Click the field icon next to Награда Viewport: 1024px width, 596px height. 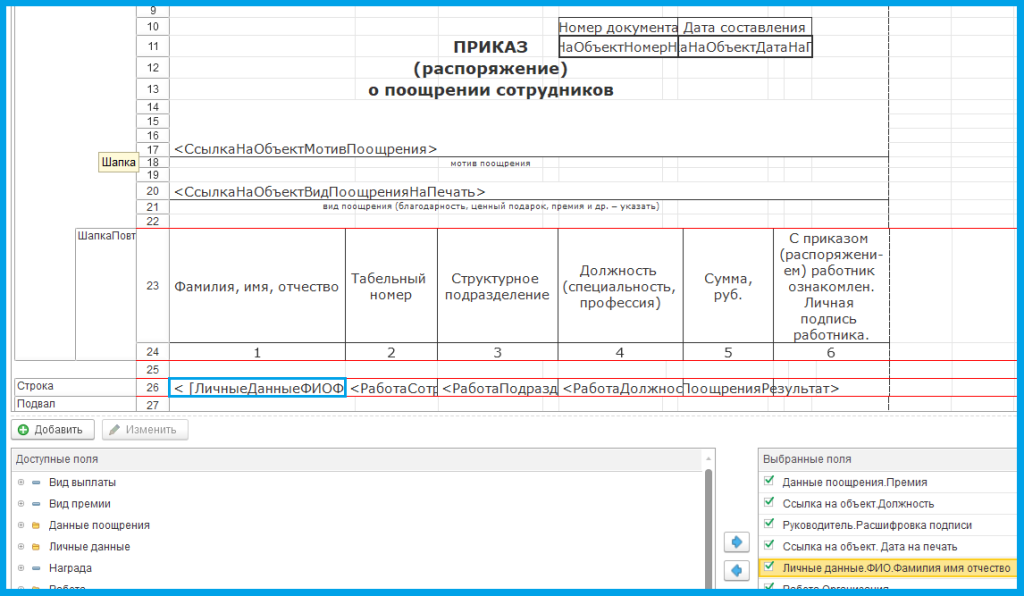point(36,568)
